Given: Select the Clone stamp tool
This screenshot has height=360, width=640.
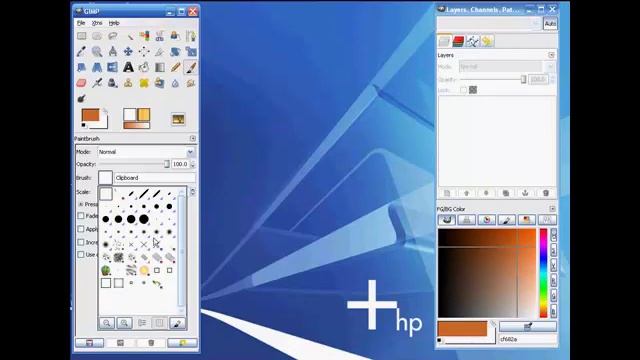Looking at the screenshot, I should coord(129,83).
